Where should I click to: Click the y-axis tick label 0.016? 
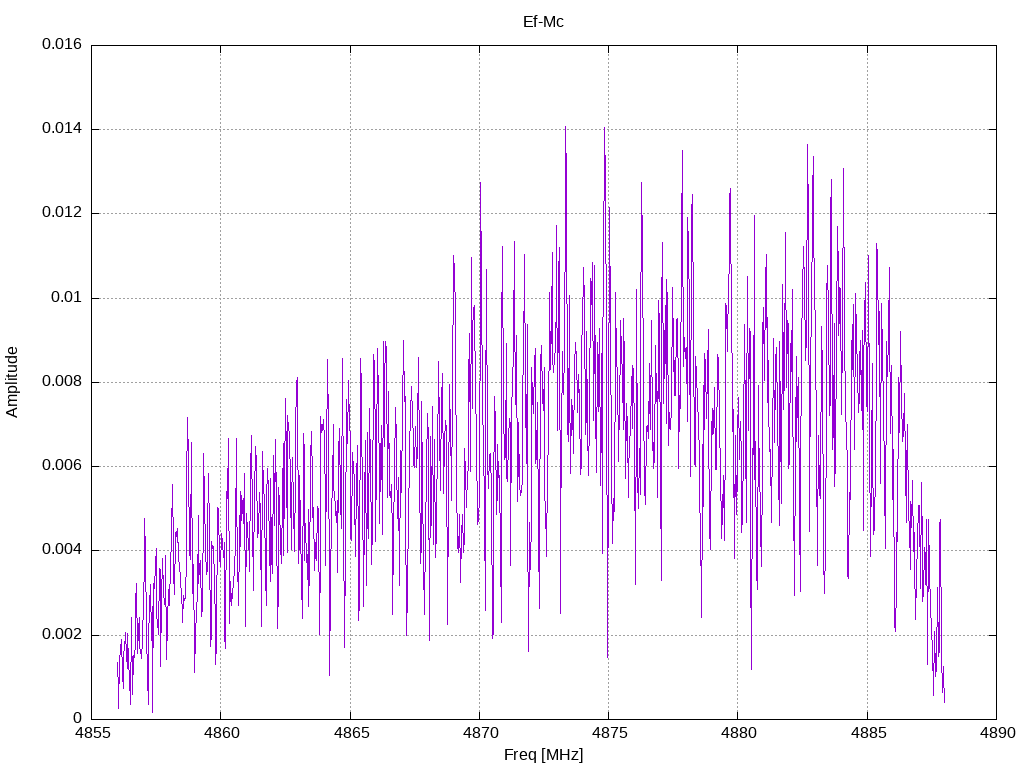click(62, 44)
